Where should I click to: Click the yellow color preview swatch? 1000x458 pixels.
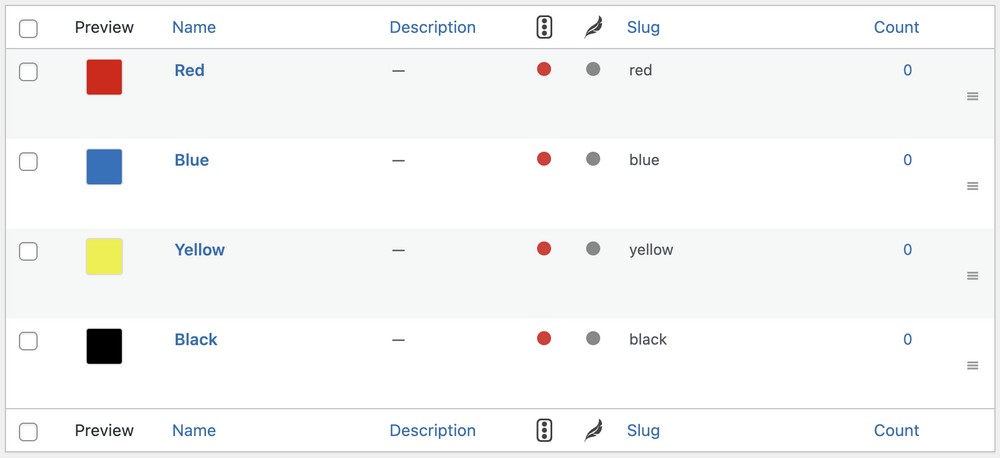[x=104, y=256]
